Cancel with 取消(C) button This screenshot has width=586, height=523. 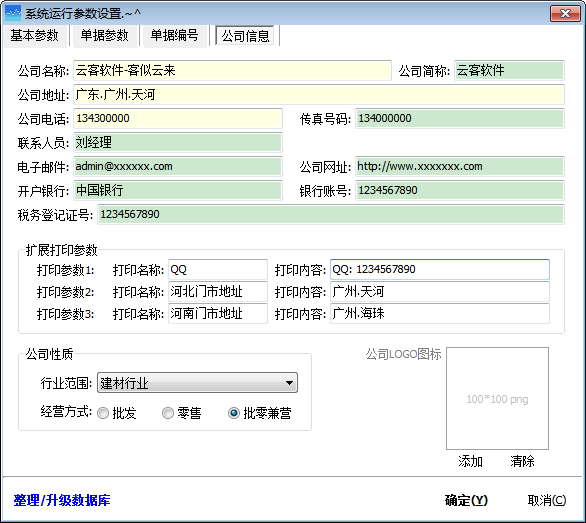pyautogui.click(x=547, y=500)
